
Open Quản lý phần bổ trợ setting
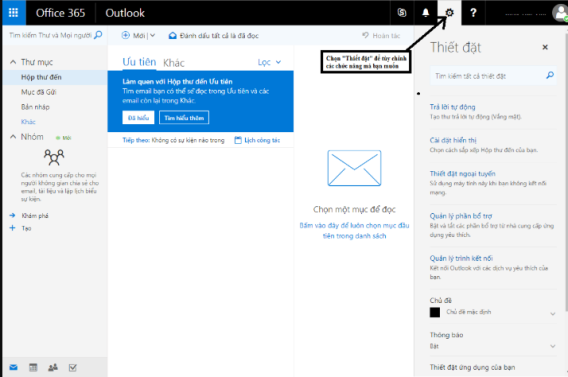[x=461, y=216]
